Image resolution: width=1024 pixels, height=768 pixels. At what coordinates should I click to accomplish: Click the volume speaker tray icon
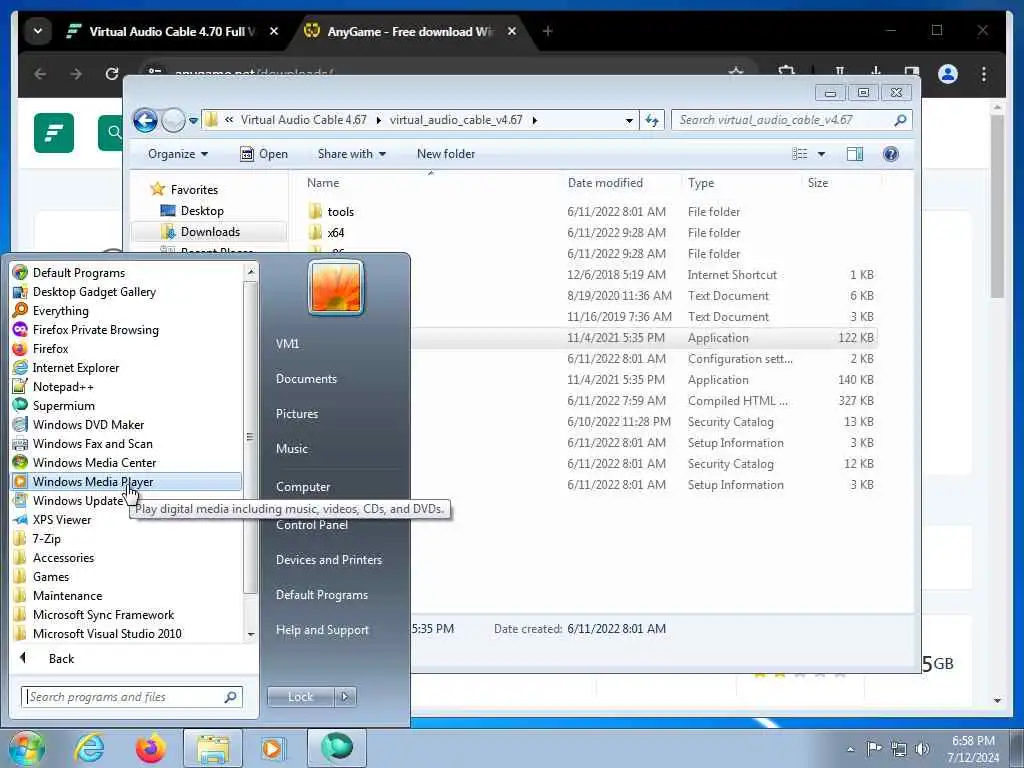tap(922, 748)
